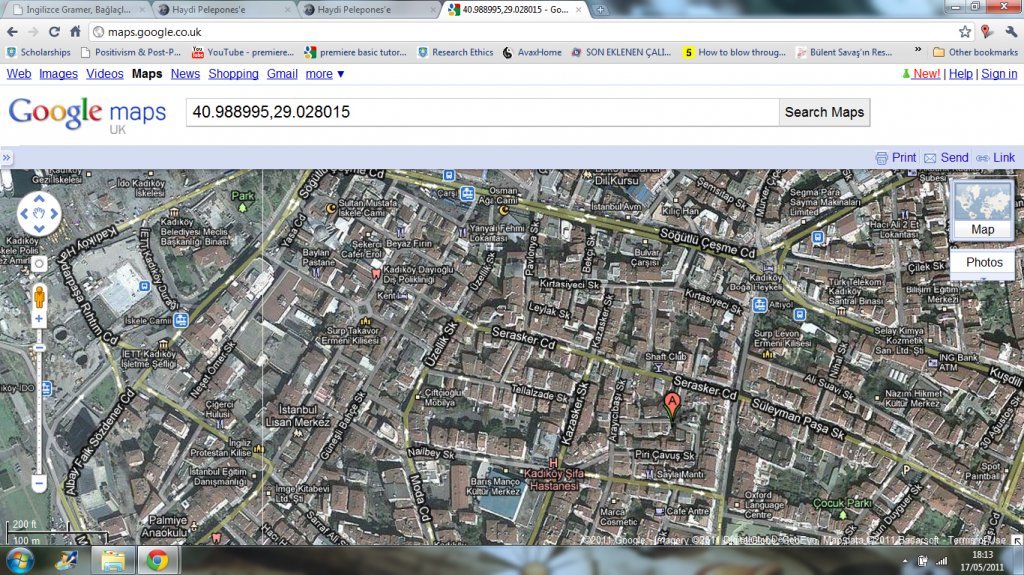Open the Chrome wrench settings menu

[x=1011, y=31]
